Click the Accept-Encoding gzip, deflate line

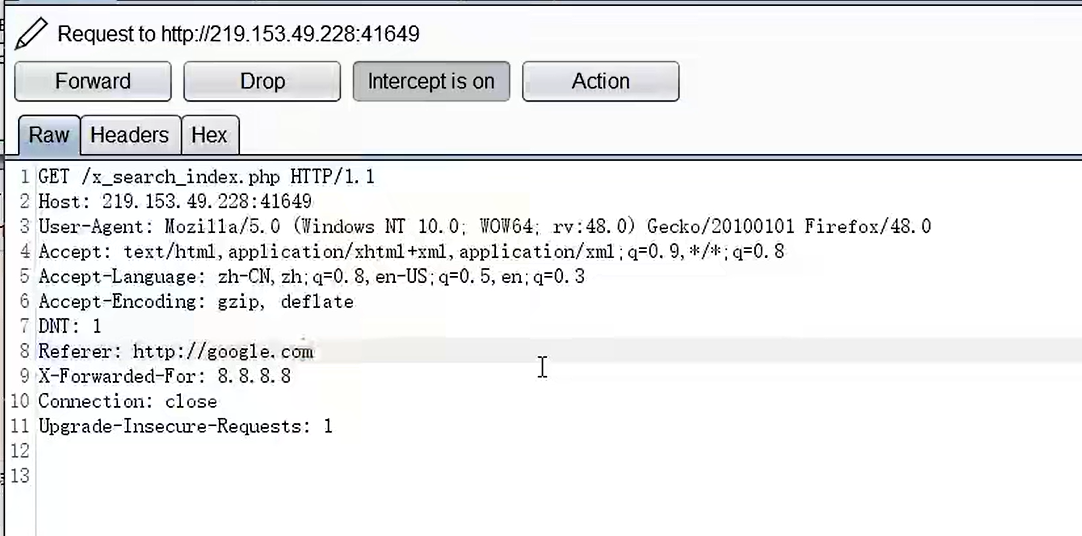coord(196,301)
